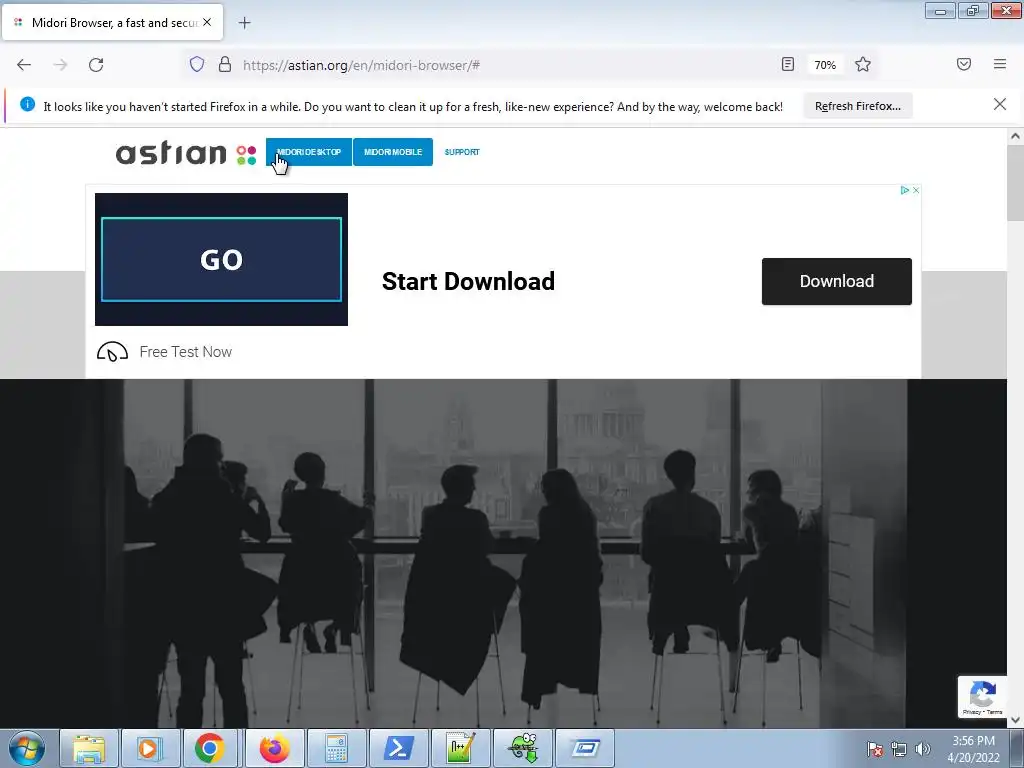
Task: Open the taskbar clock and date
Action: tap(973, 749)
